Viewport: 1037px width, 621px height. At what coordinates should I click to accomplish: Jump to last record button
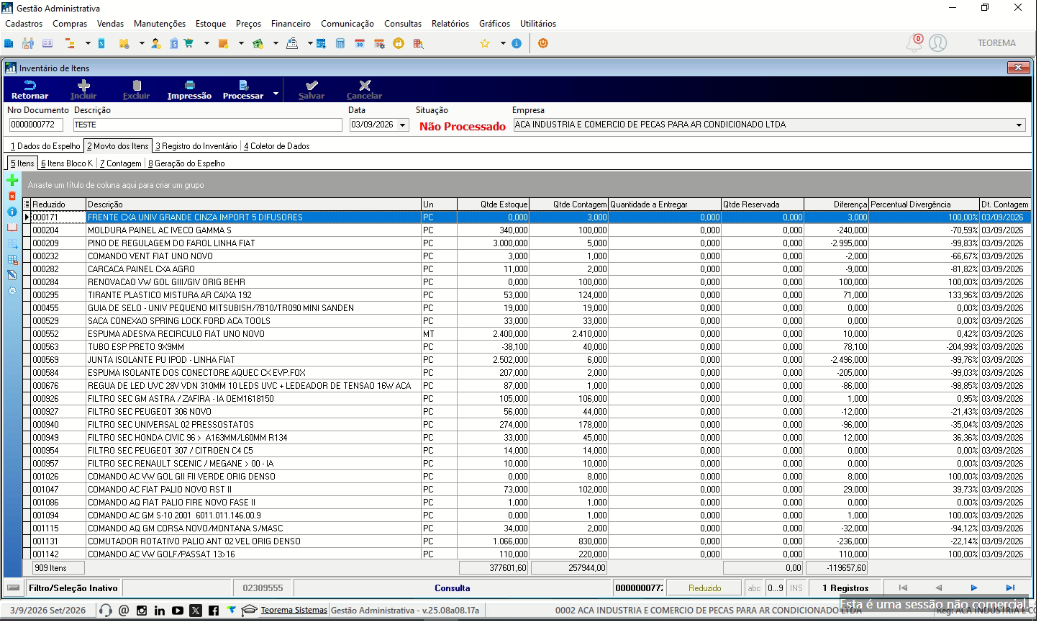pyautogui.click(x=1010, y=587)
